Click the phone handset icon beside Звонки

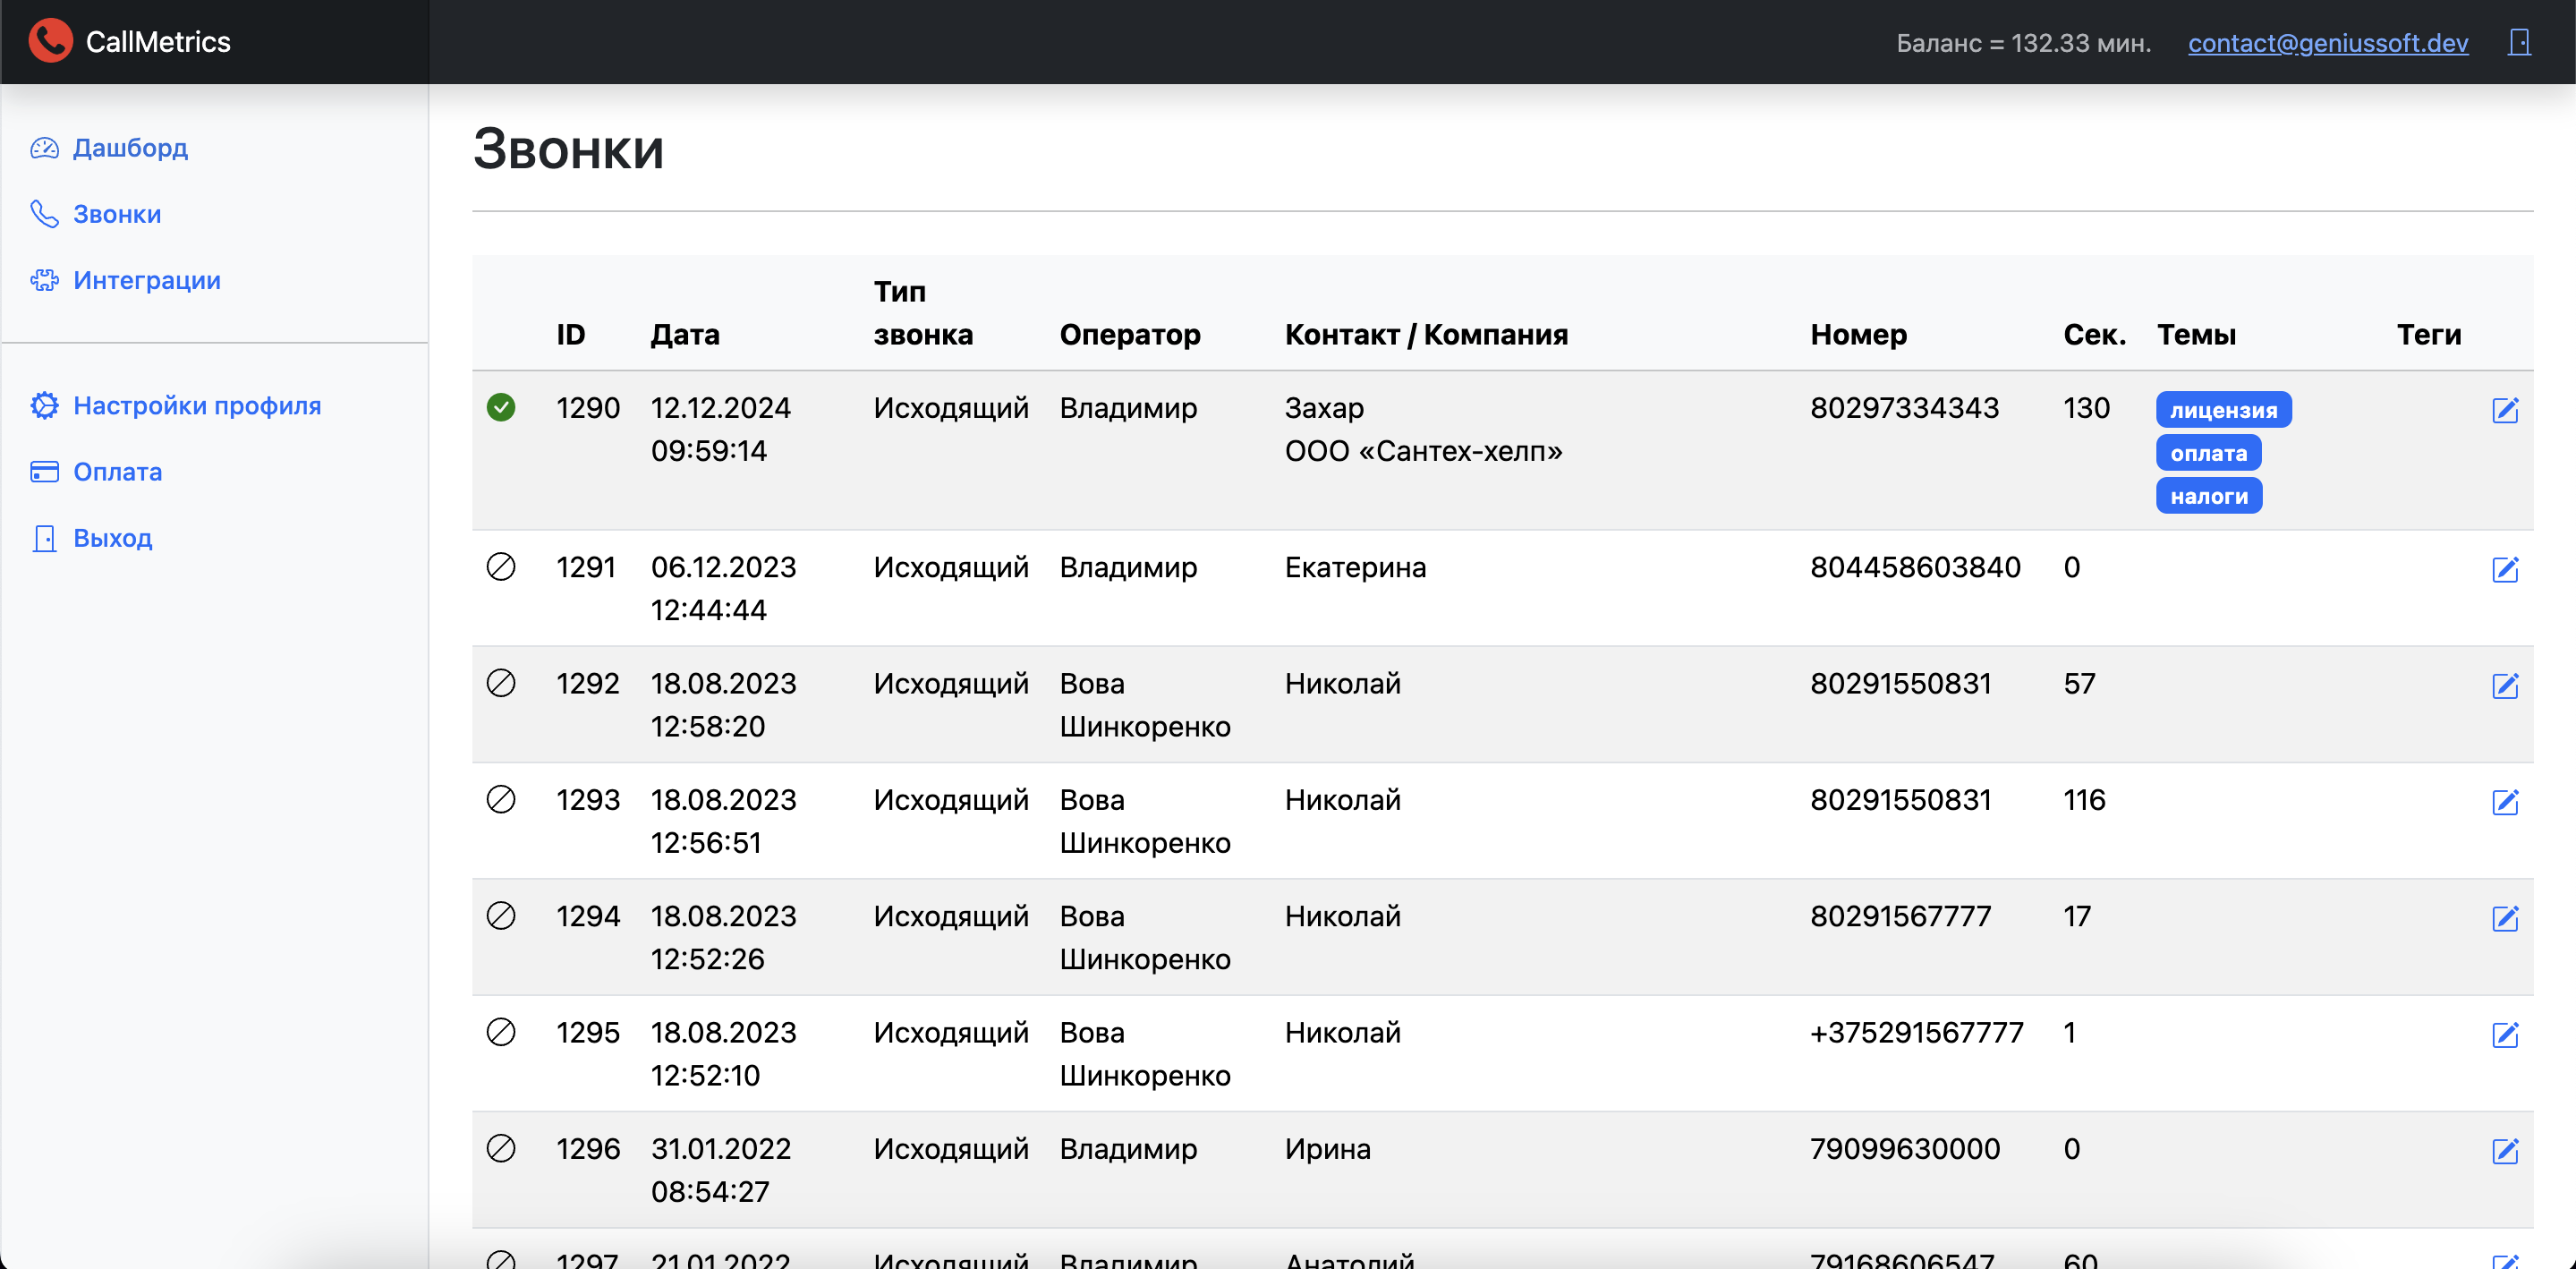tap(45, 214)
